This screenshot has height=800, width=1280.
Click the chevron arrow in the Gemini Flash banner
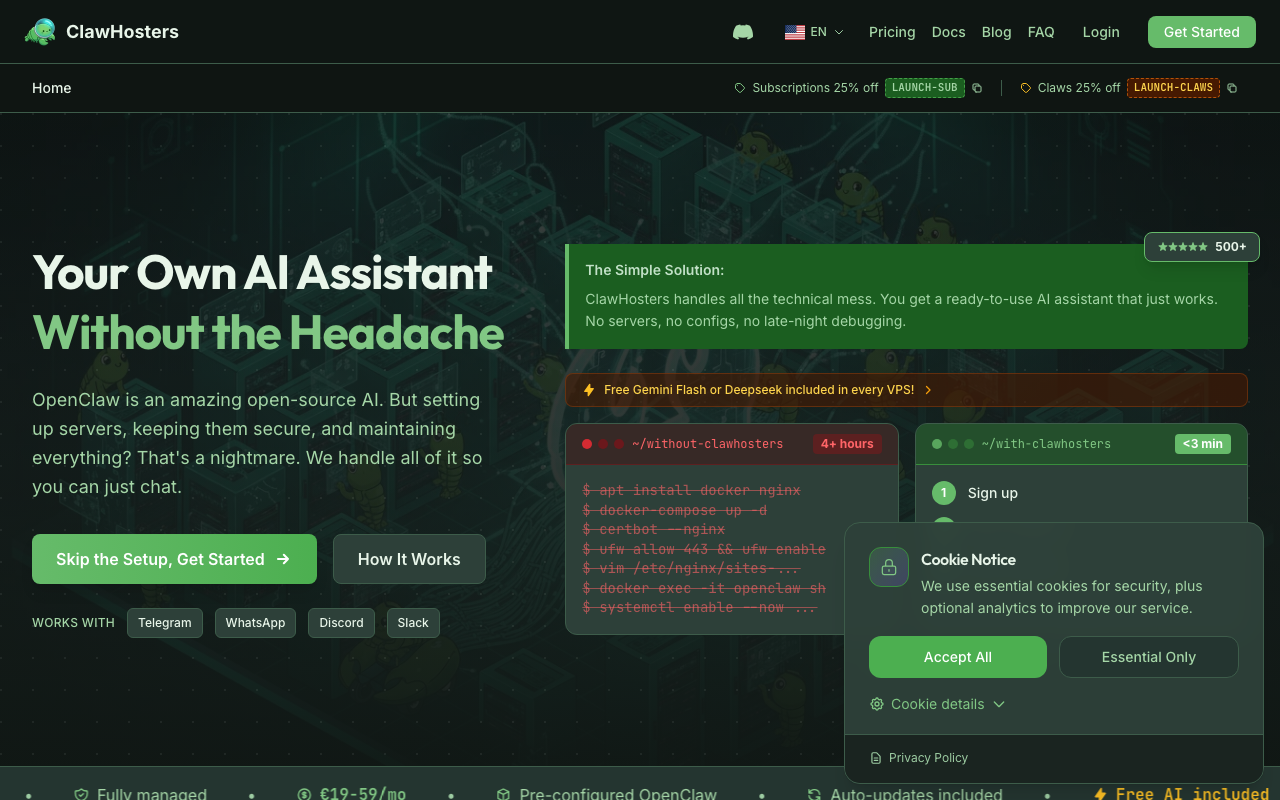[x=929, y=390]
